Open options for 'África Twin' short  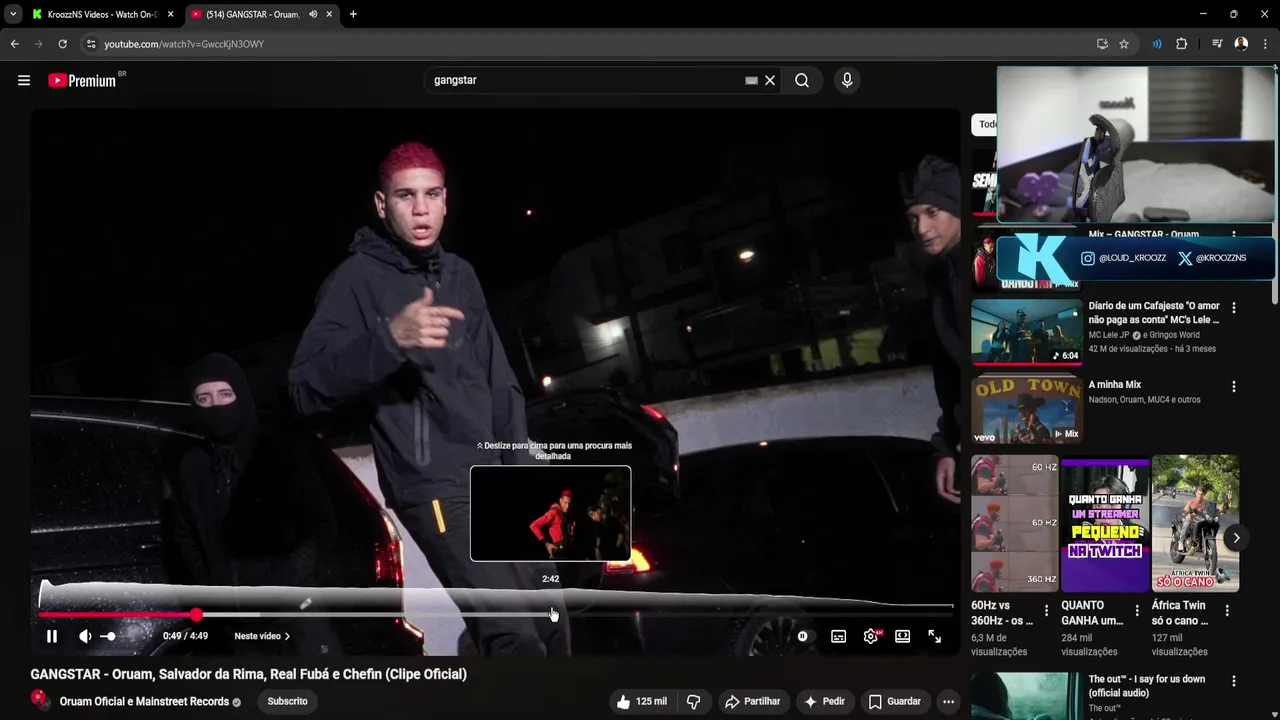[1227, 610]
